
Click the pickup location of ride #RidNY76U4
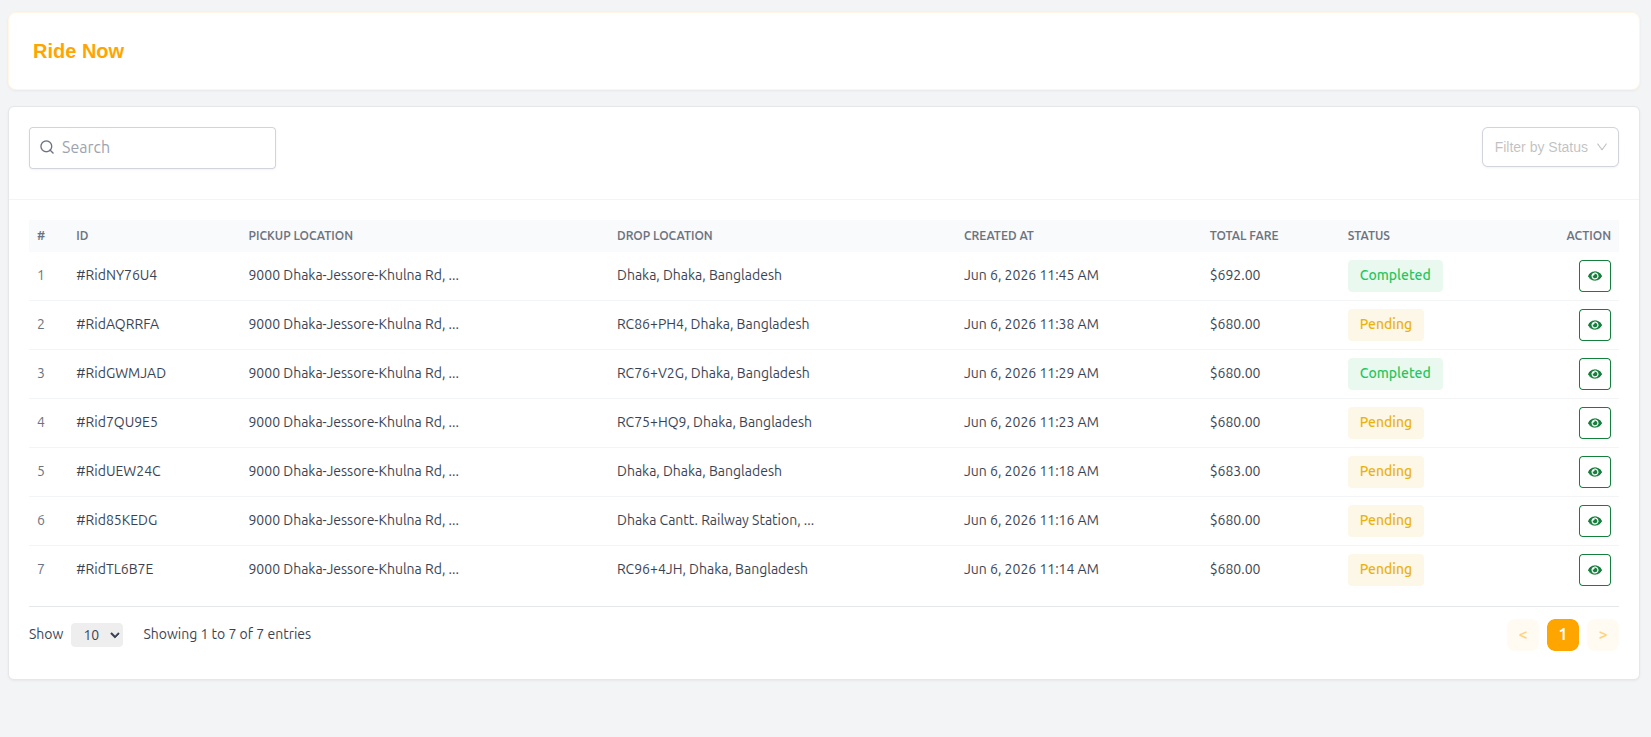(x=354, y=275)
